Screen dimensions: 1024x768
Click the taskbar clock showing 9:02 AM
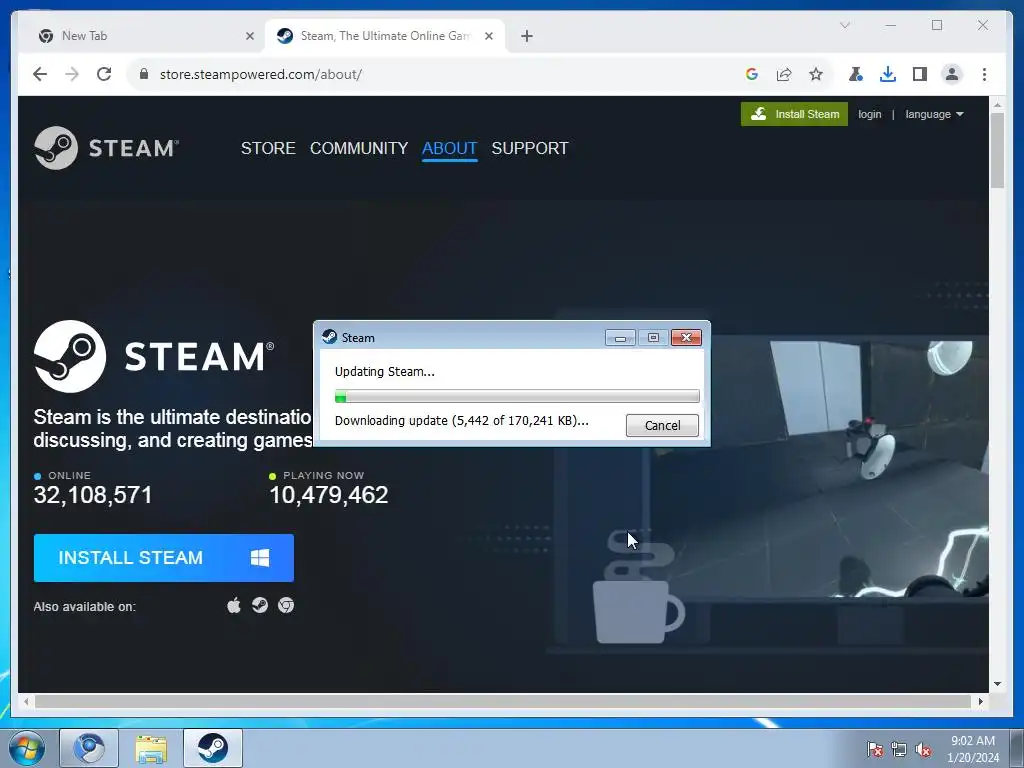point(973,749)
